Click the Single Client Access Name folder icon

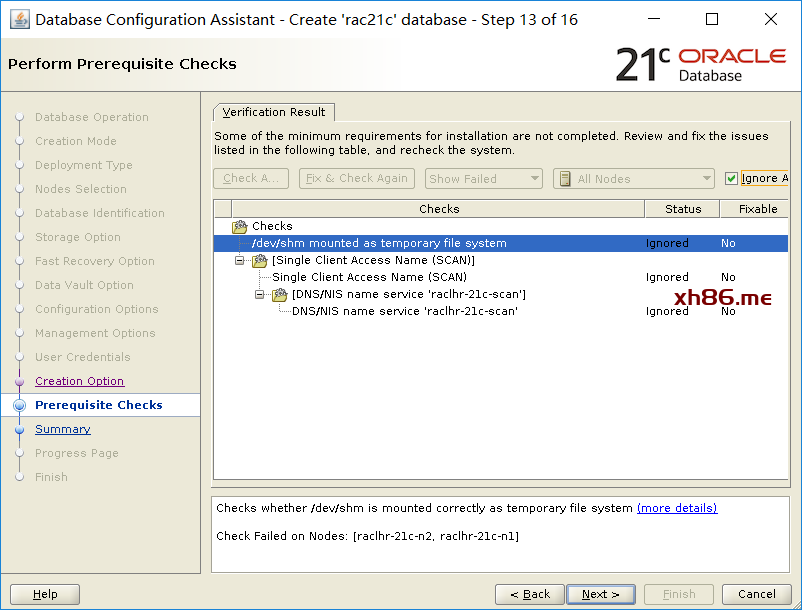click(x=260, y=260)
